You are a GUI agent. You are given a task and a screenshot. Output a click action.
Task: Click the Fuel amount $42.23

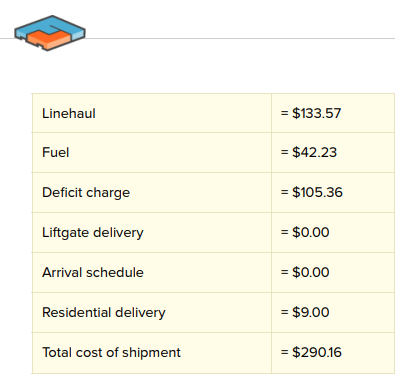click(315, 153)
